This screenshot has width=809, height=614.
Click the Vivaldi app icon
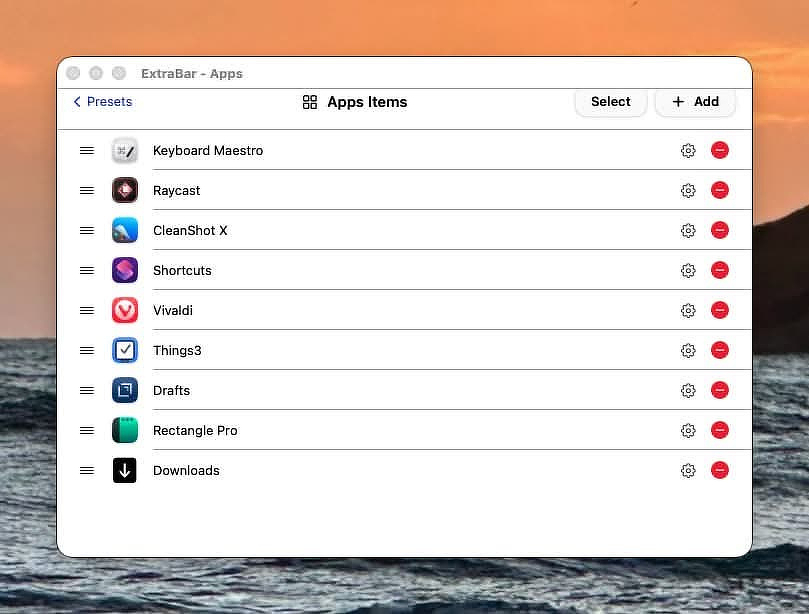click(x=125, y=311)
